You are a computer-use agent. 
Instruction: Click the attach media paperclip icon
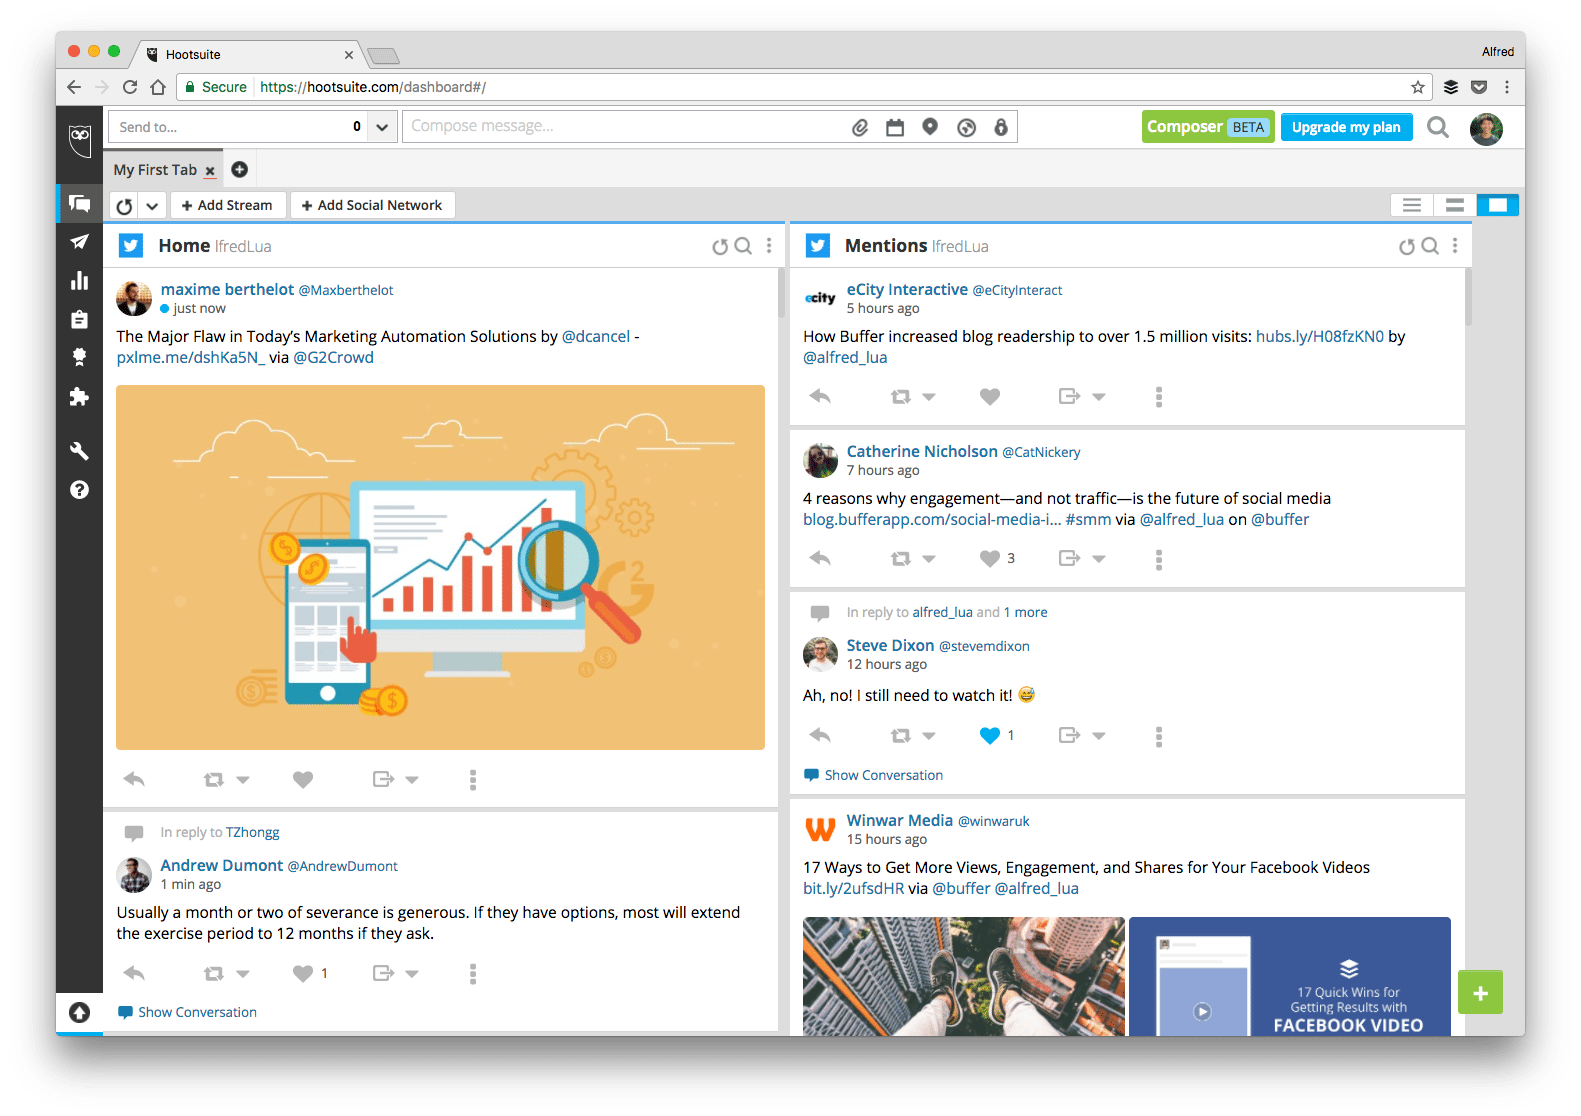pyautogui.click(x=860, y=127)
